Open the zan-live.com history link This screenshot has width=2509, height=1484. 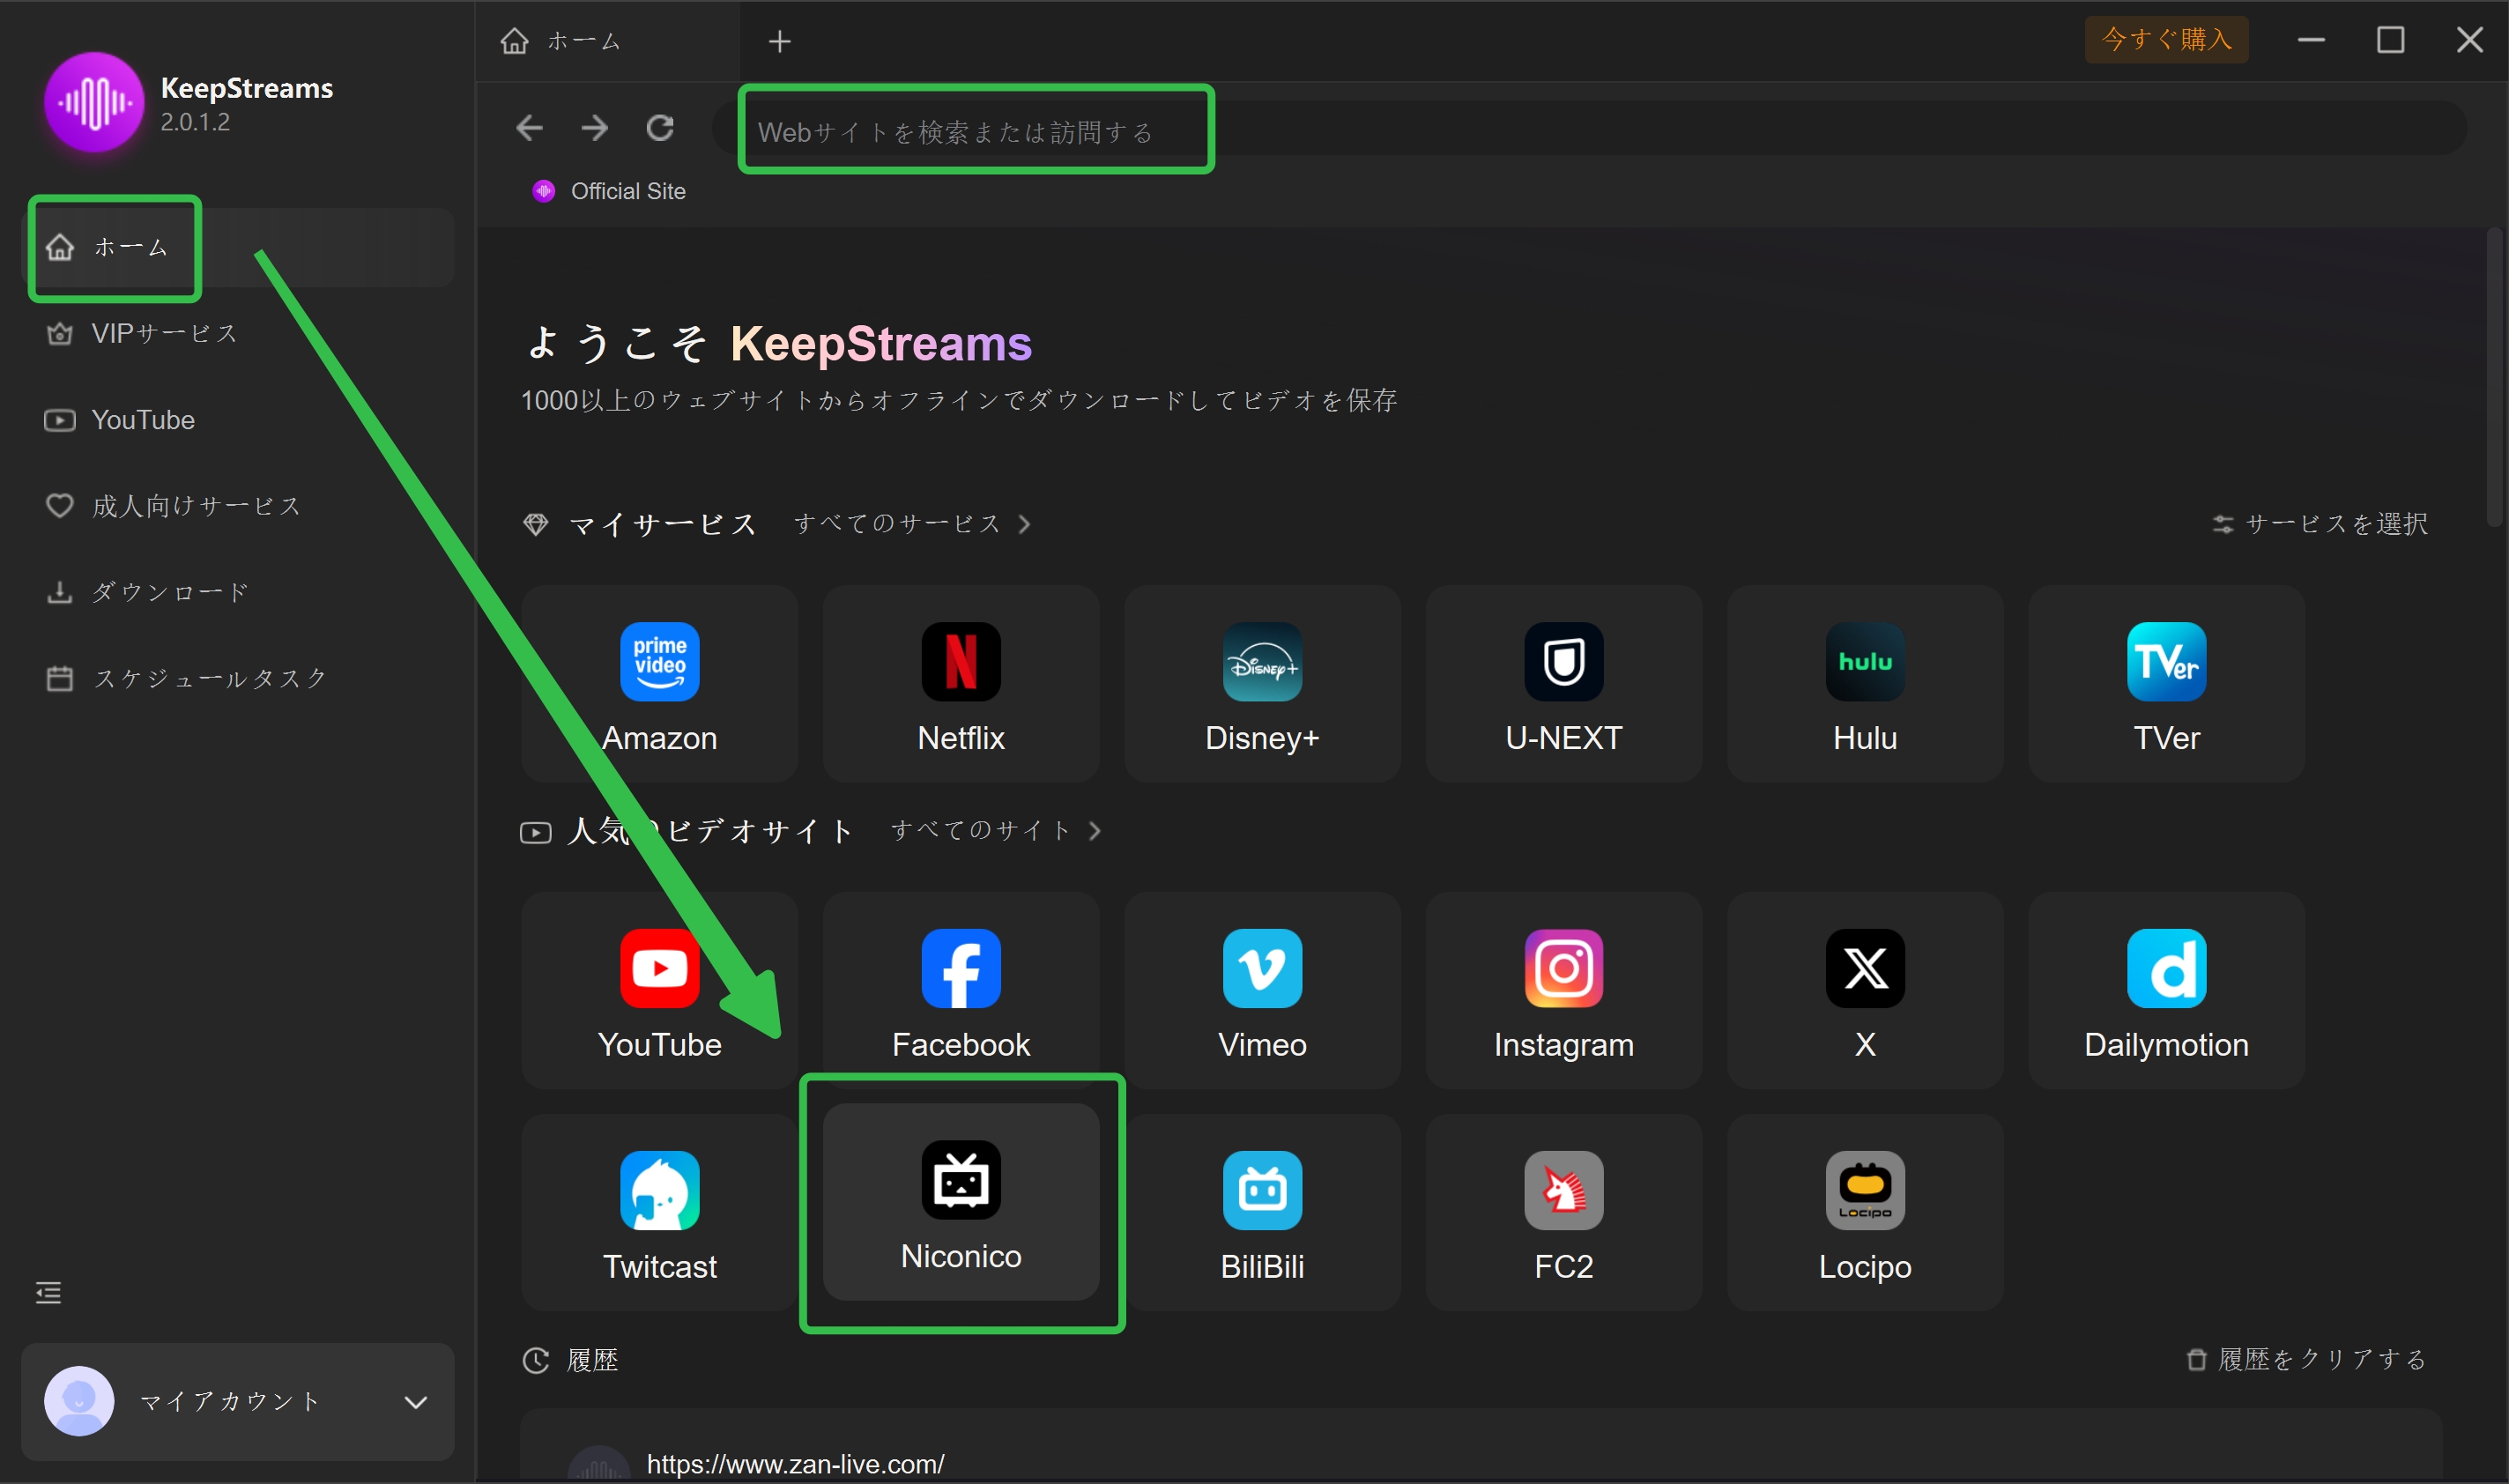[795, 1464]
